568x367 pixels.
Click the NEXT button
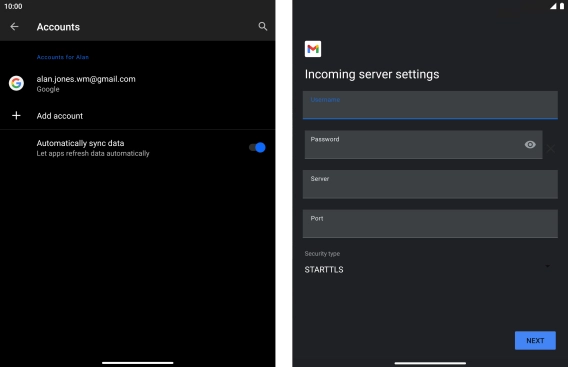(x=535, y=341)
